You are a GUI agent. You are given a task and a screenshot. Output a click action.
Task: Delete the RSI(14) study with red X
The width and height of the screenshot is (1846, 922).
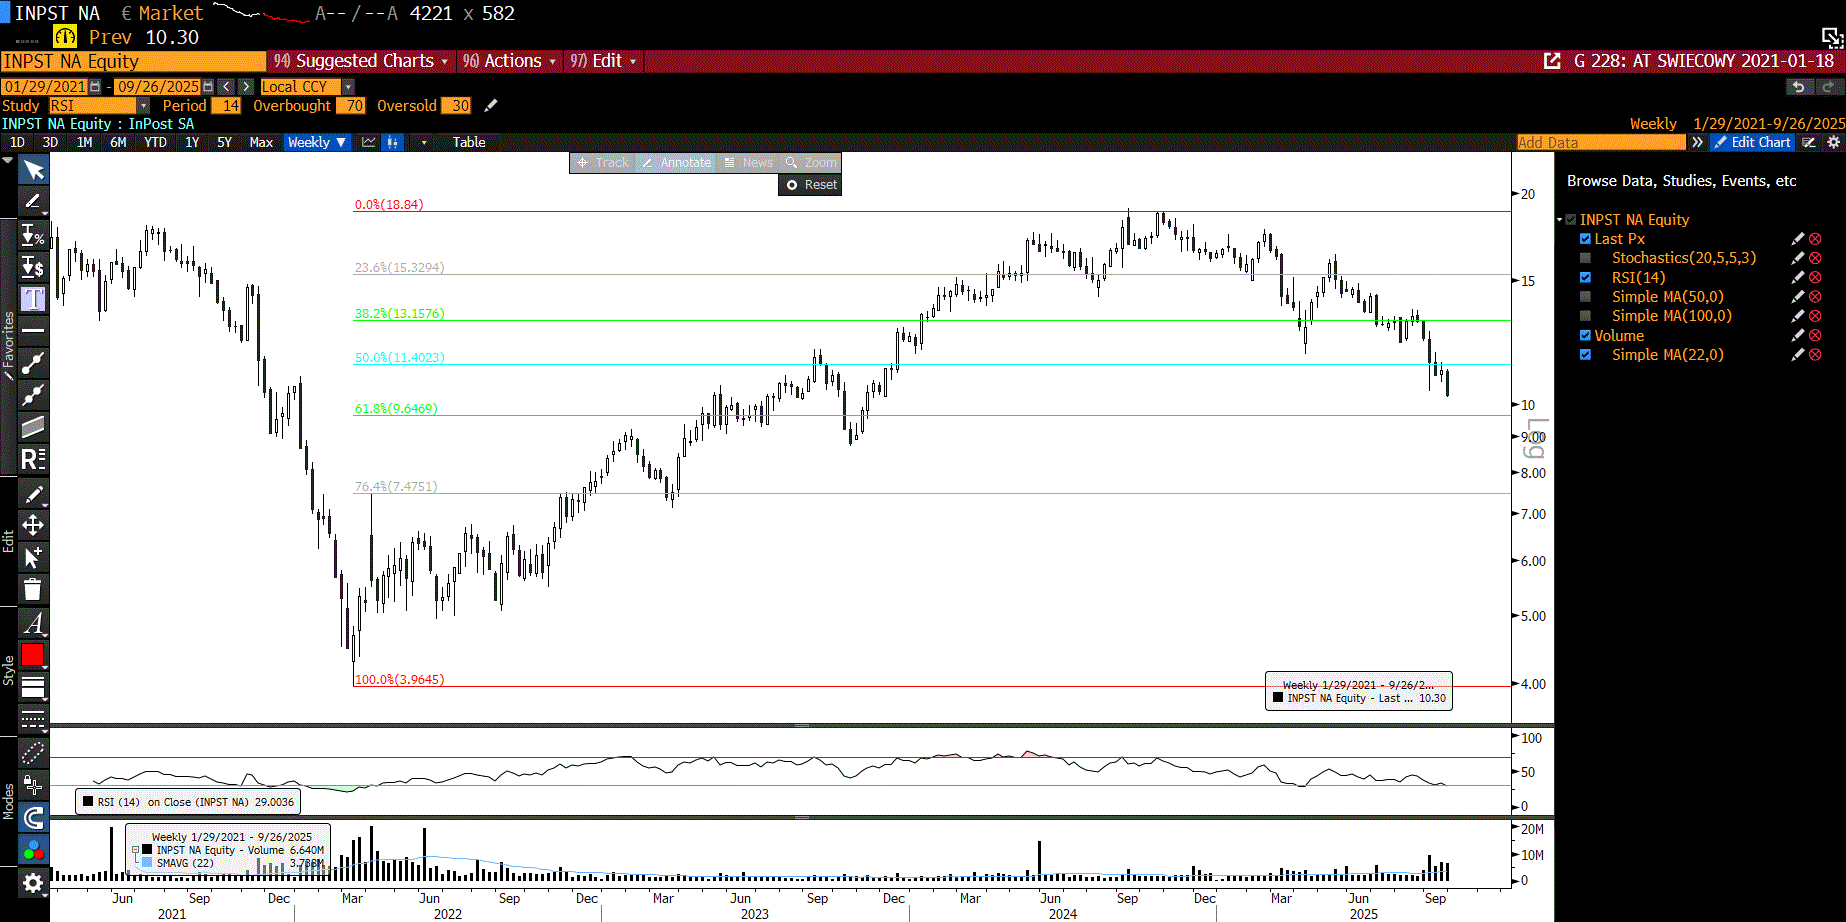click(1815, 278)
